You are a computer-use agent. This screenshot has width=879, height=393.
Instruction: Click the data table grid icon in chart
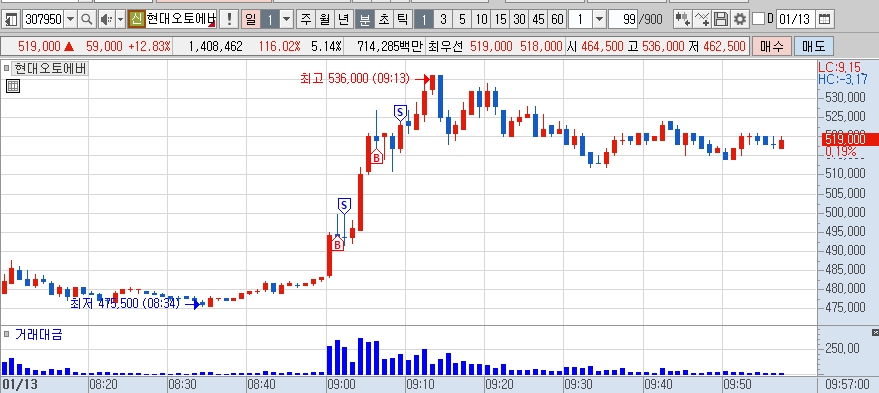(13, 86)
